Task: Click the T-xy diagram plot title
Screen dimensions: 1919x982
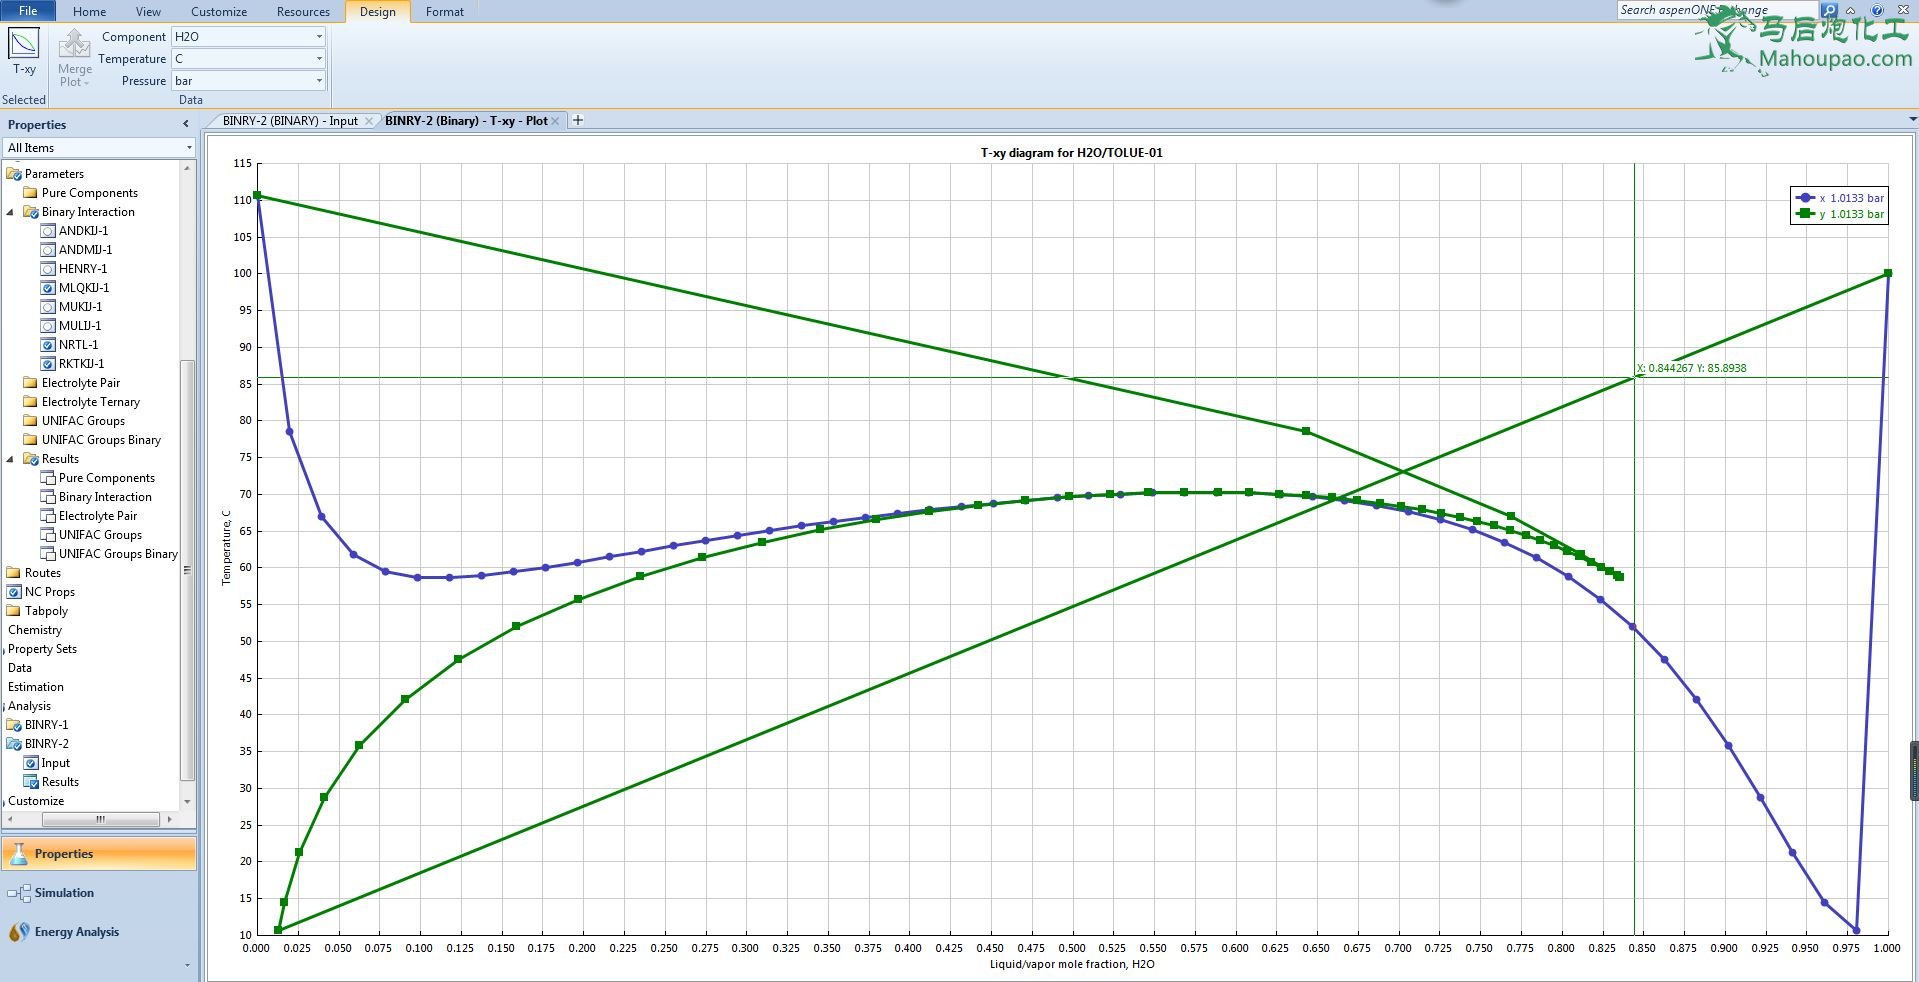Action: pos(1071,153)
